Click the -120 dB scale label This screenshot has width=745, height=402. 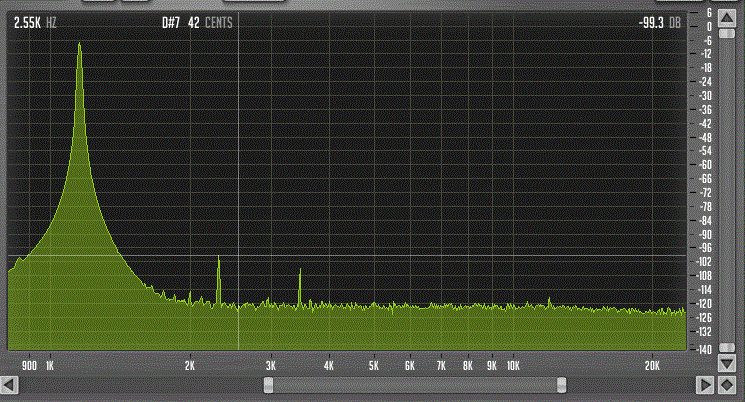[x=705, y=303]
